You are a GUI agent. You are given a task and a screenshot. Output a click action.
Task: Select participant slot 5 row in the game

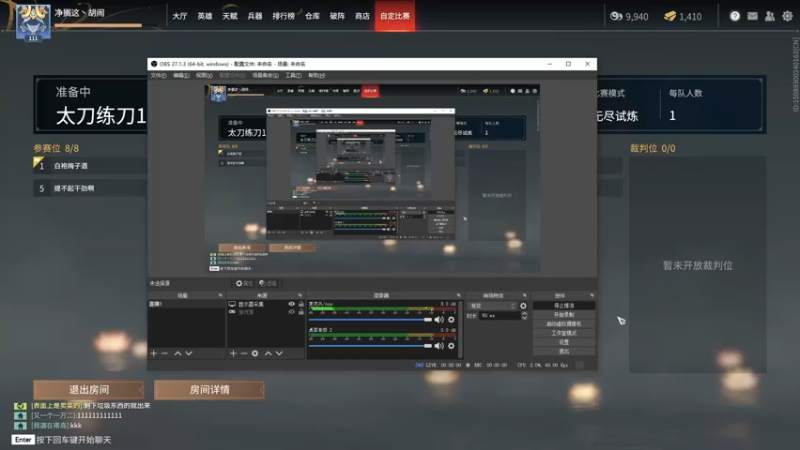point(90,188)
